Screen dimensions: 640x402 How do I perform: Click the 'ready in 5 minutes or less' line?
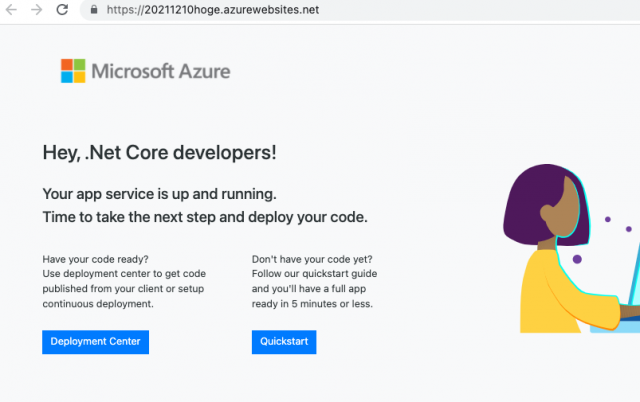point(312,304)
